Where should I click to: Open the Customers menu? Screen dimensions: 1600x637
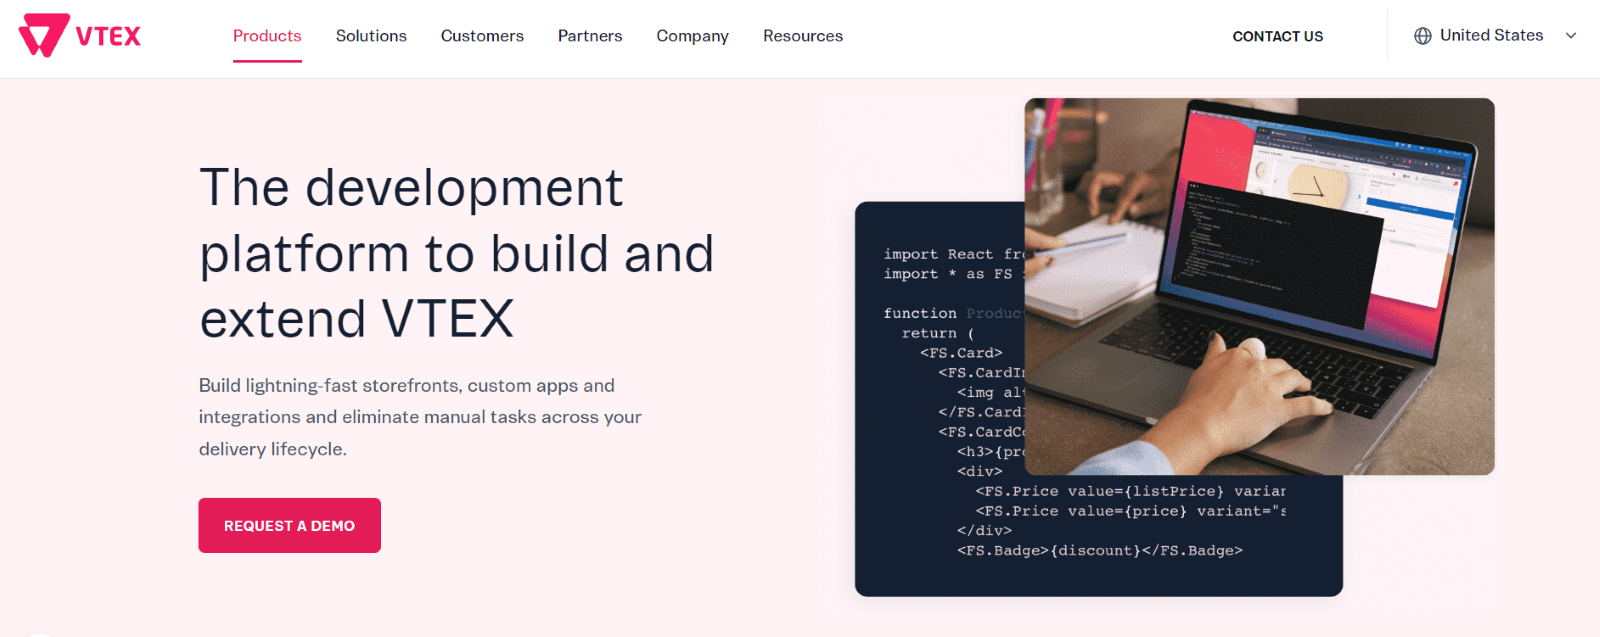point(482,36)
